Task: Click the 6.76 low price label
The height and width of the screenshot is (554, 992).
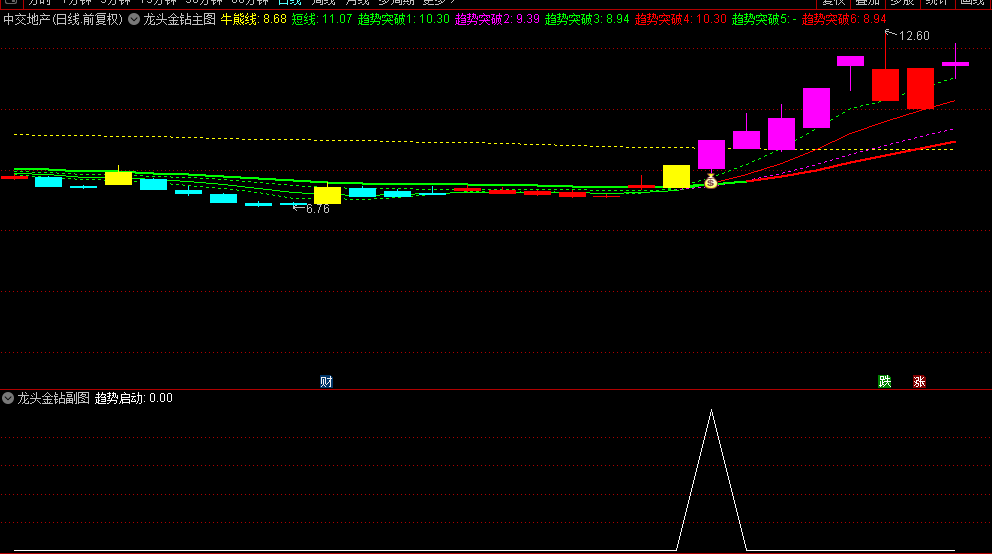Action: tap(318, 209)
